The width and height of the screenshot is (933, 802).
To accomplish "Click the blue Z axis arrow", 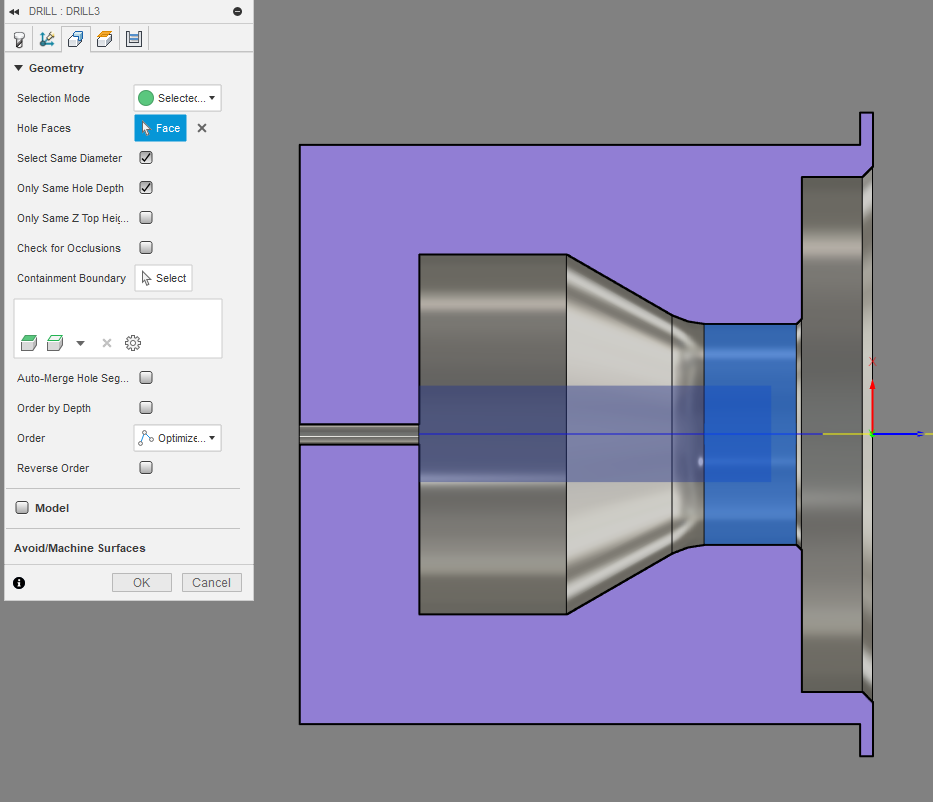I will (898, 434).
